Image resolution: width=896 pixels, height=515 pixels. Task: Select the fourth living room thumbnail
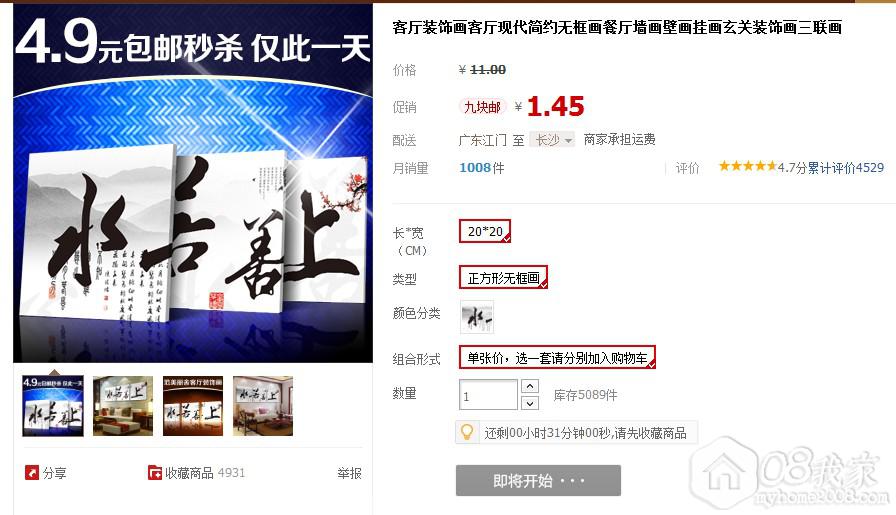263,406
